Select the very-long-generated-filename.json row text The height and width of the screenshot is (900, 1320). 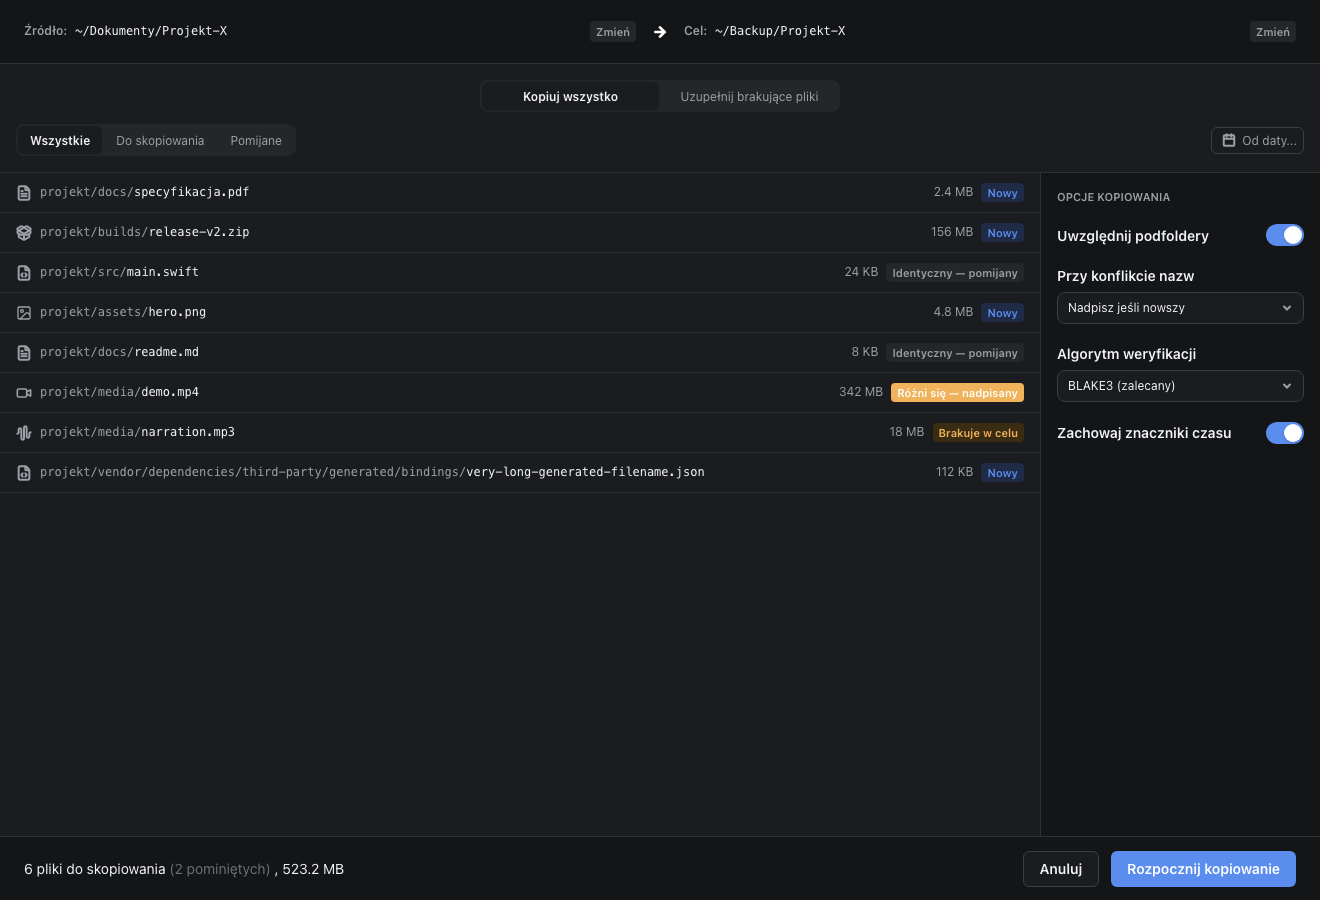(x=372, y=472)
